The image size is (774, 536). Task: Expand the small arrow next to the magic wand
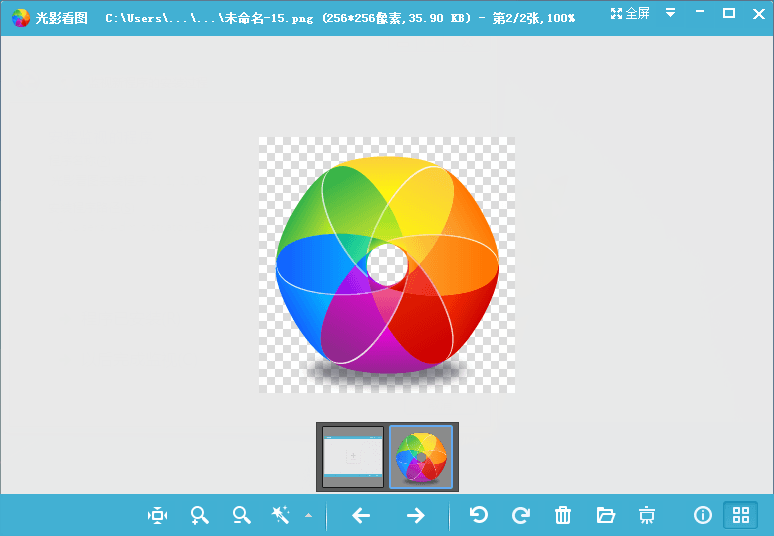pyautogui.click(x=309, y=515)
